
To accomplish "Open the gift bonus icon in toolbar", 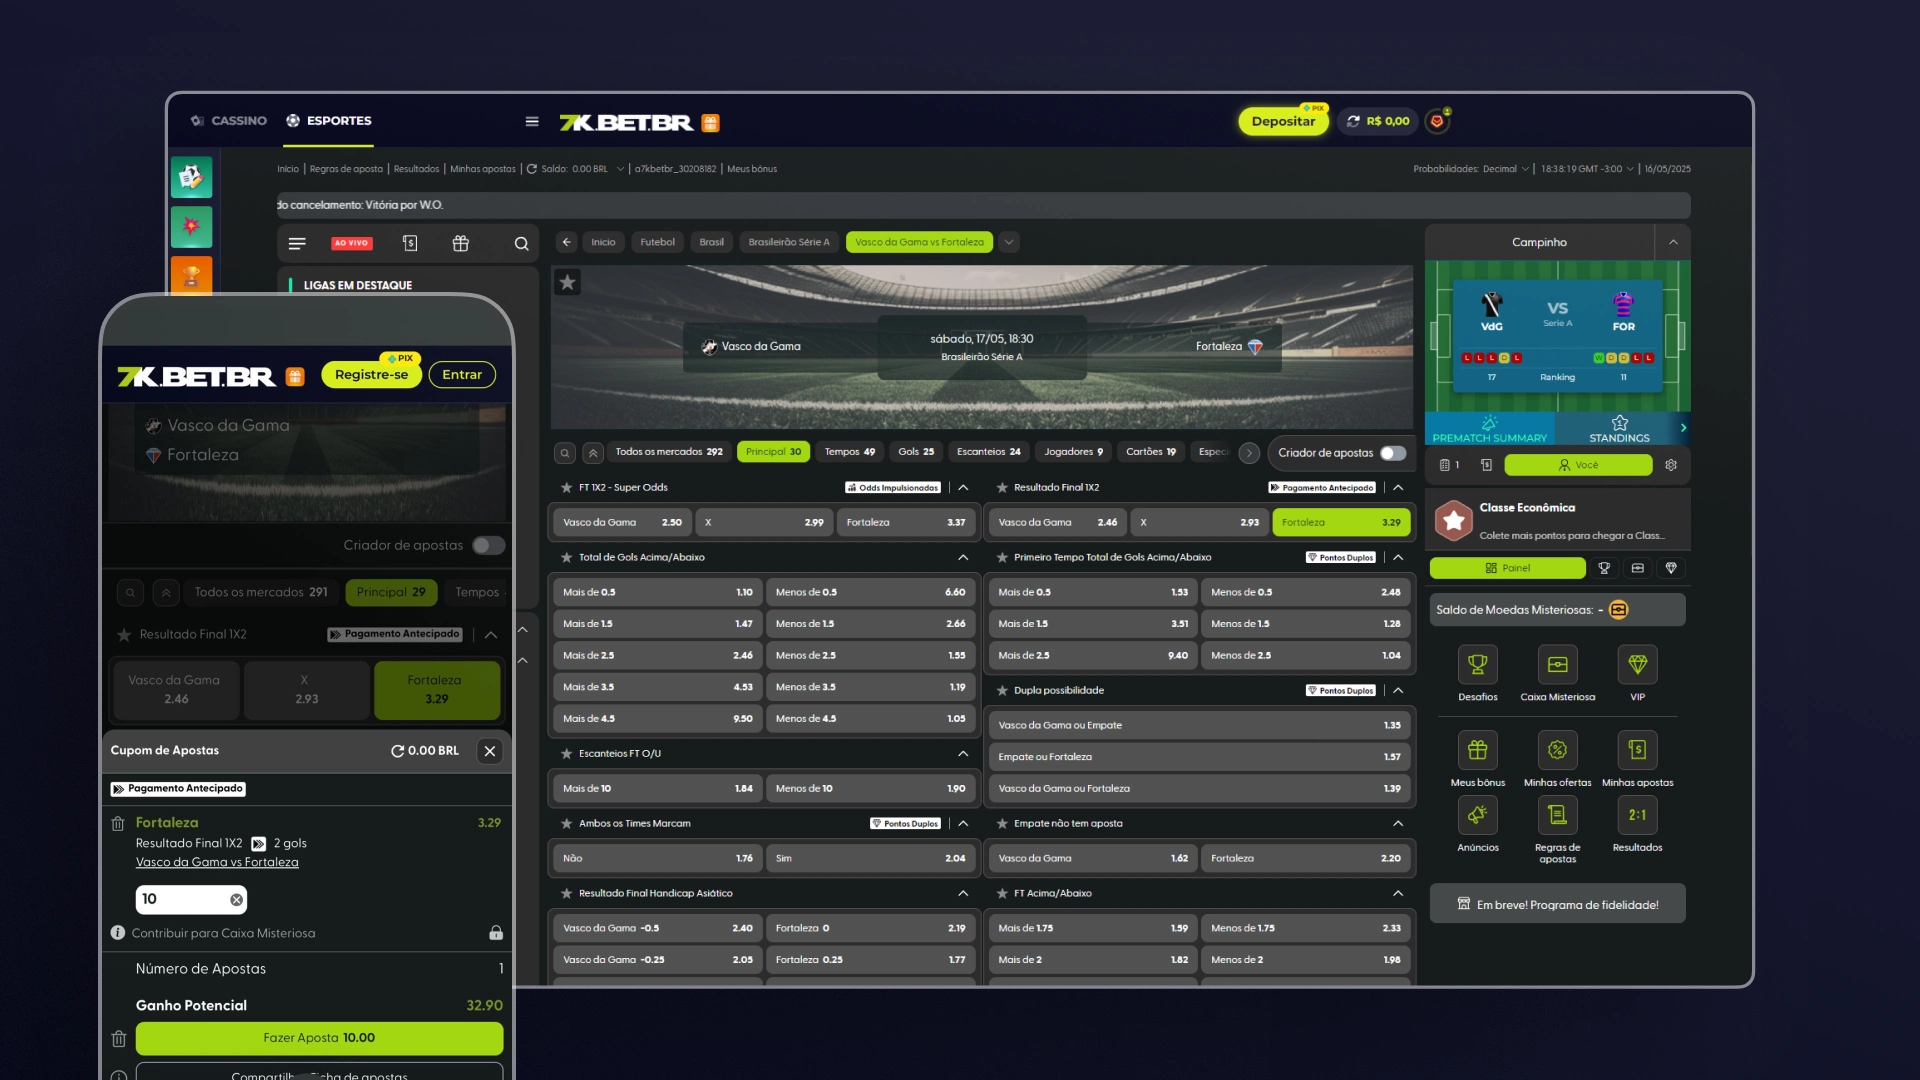I will pos(460,243).
